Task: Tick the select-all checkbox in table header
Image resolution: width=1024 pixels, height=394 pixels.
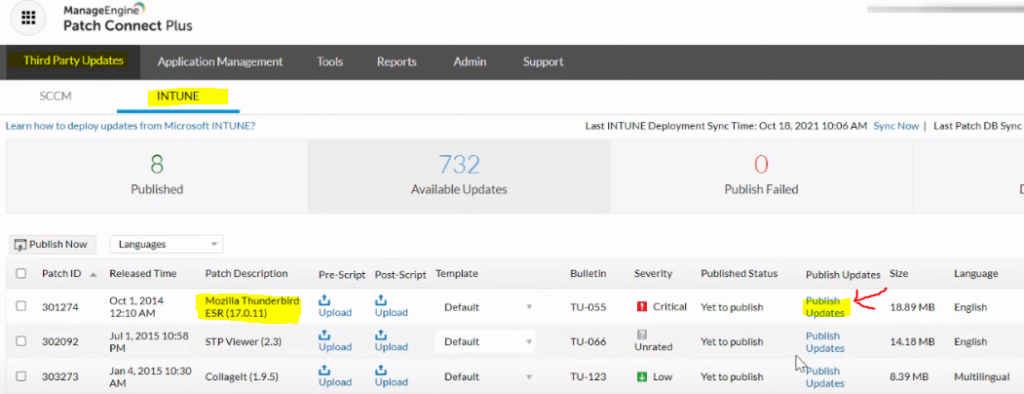Action: point(21,273)
